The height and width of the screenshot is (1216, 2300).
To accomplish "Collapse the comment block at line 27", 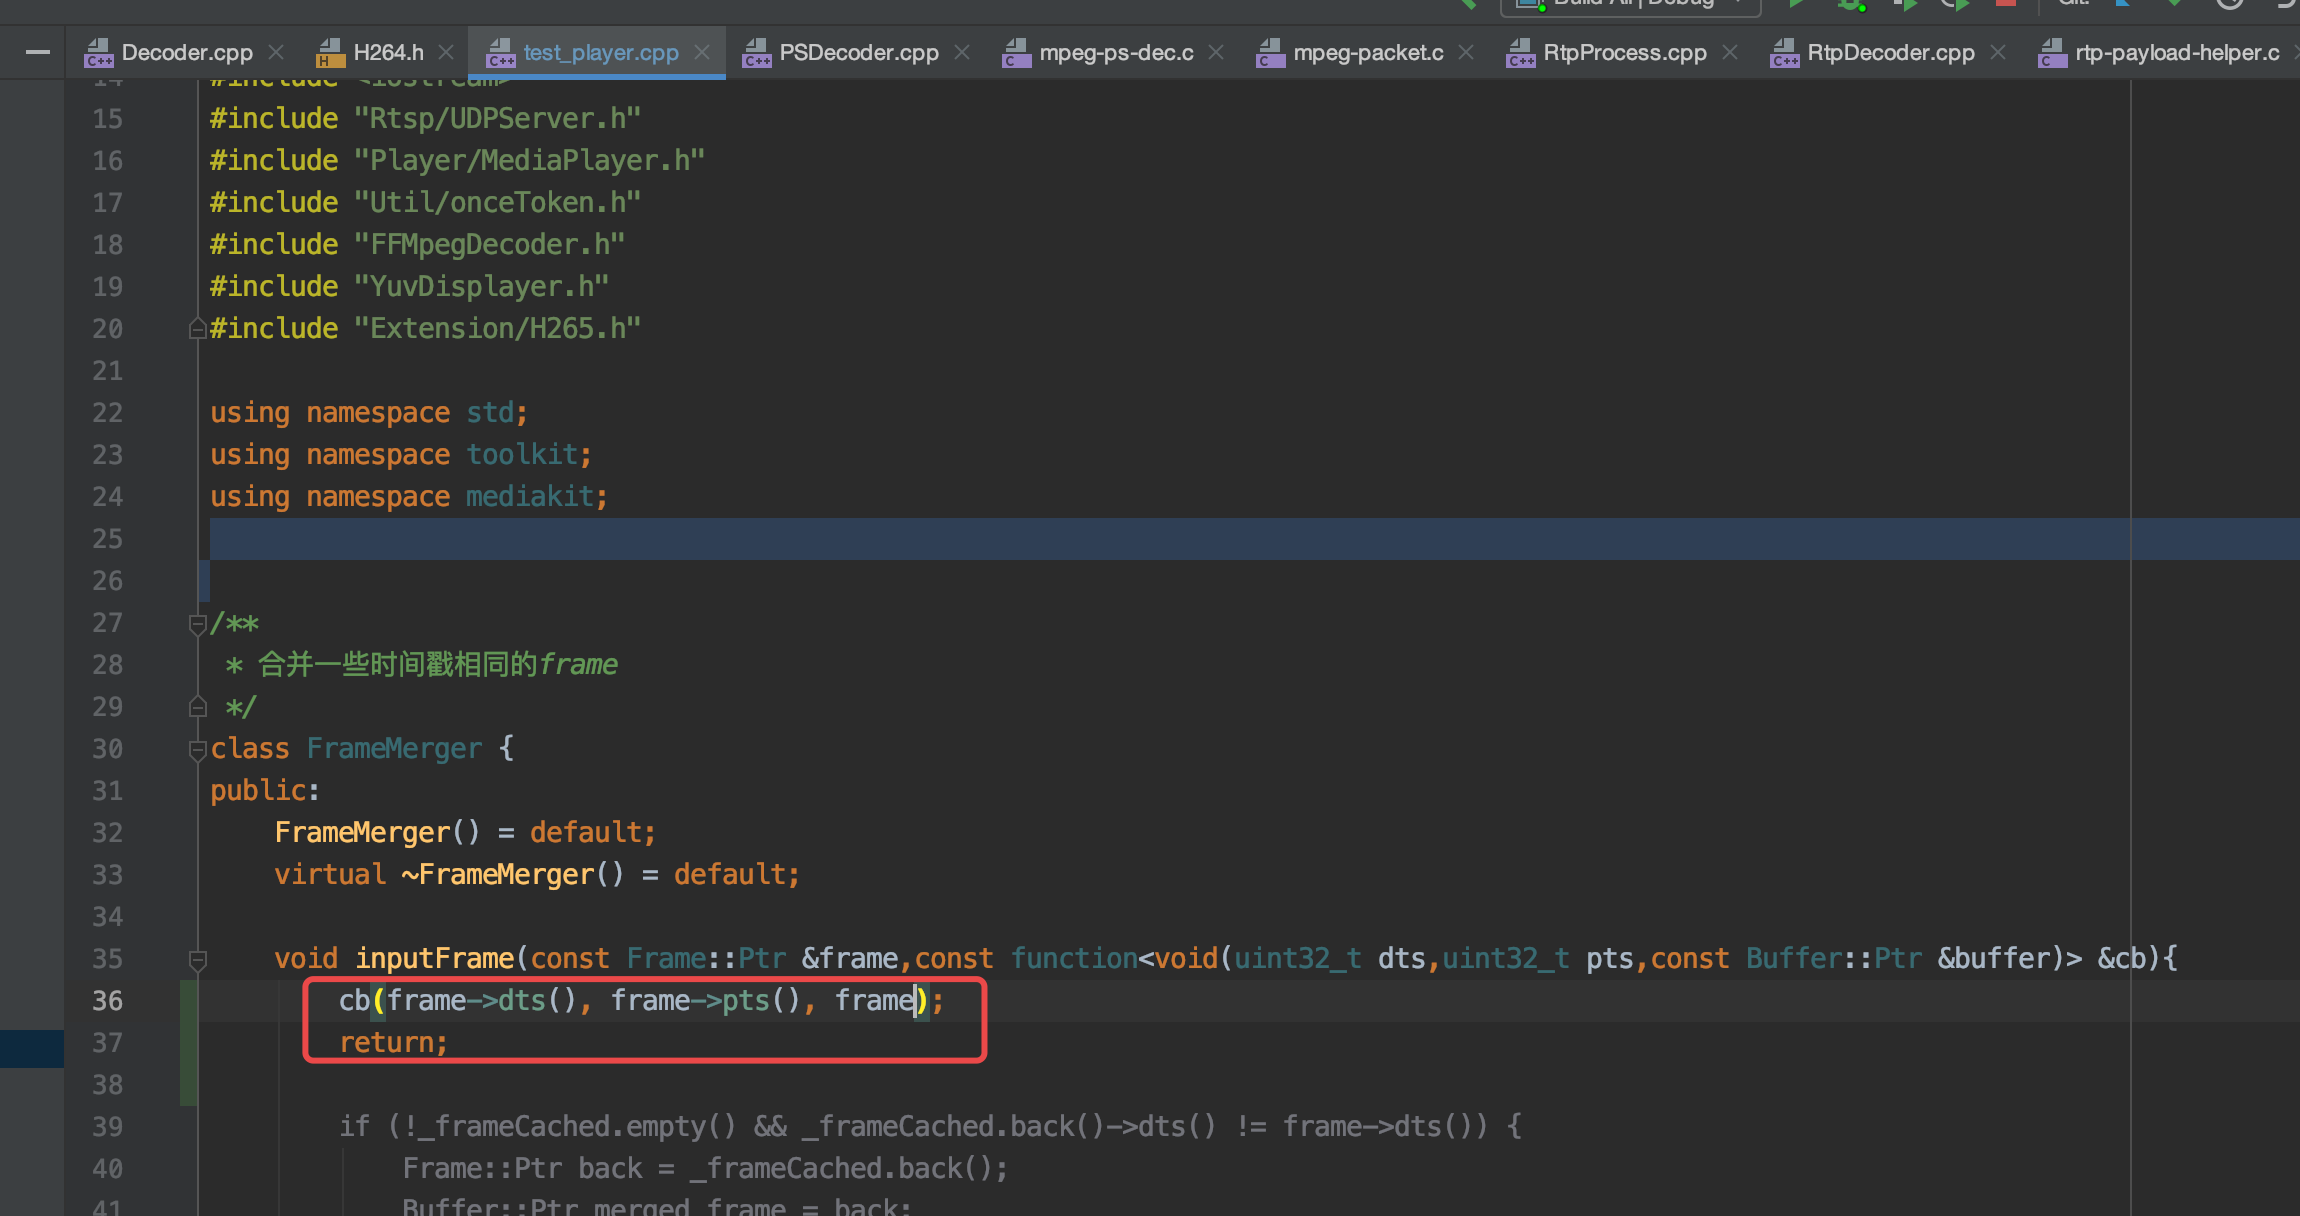I will [197, 623].
